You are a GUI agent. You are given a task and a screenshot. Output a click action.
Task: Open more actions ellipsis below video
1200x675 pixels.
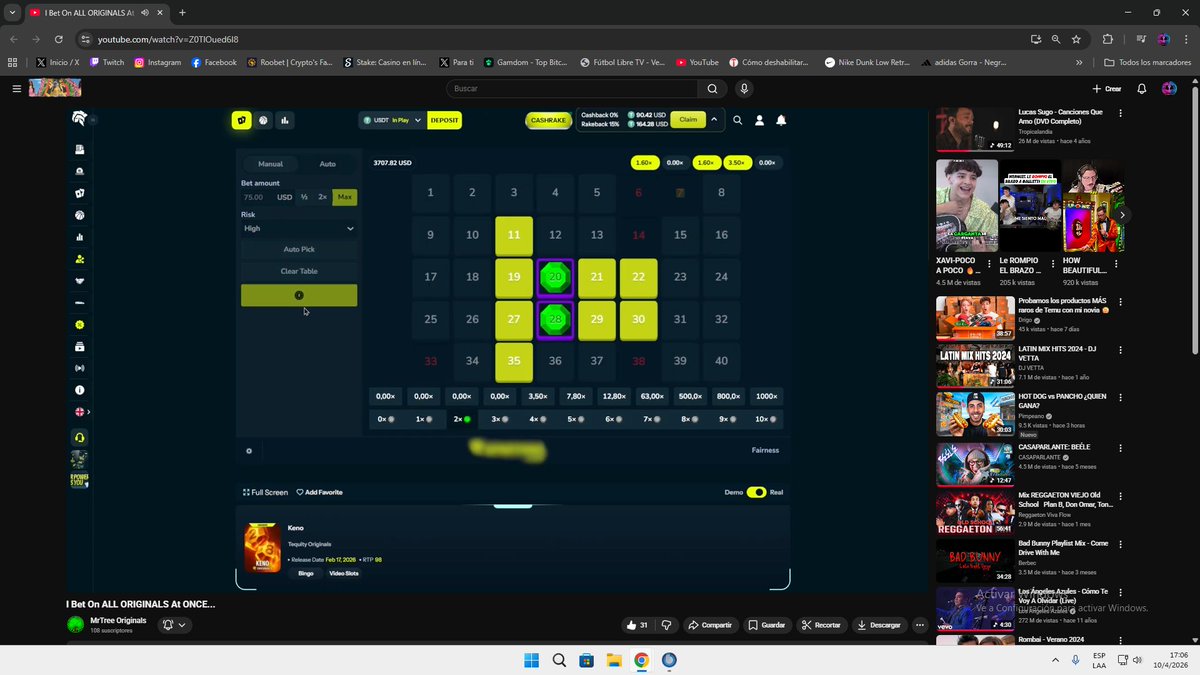pyautogui.click(x=919, y=625)
